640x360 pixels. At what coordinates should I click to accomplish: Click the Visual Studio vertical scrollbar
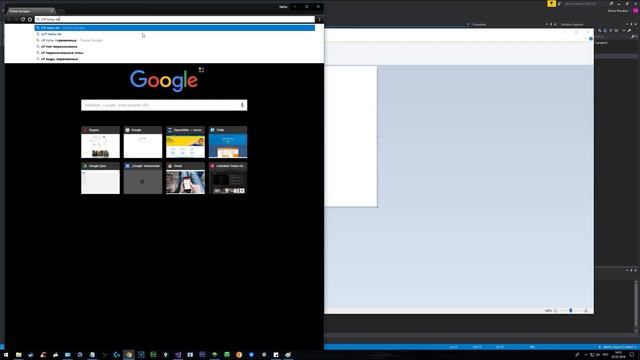pyautogui.click(x=636, y=306)
